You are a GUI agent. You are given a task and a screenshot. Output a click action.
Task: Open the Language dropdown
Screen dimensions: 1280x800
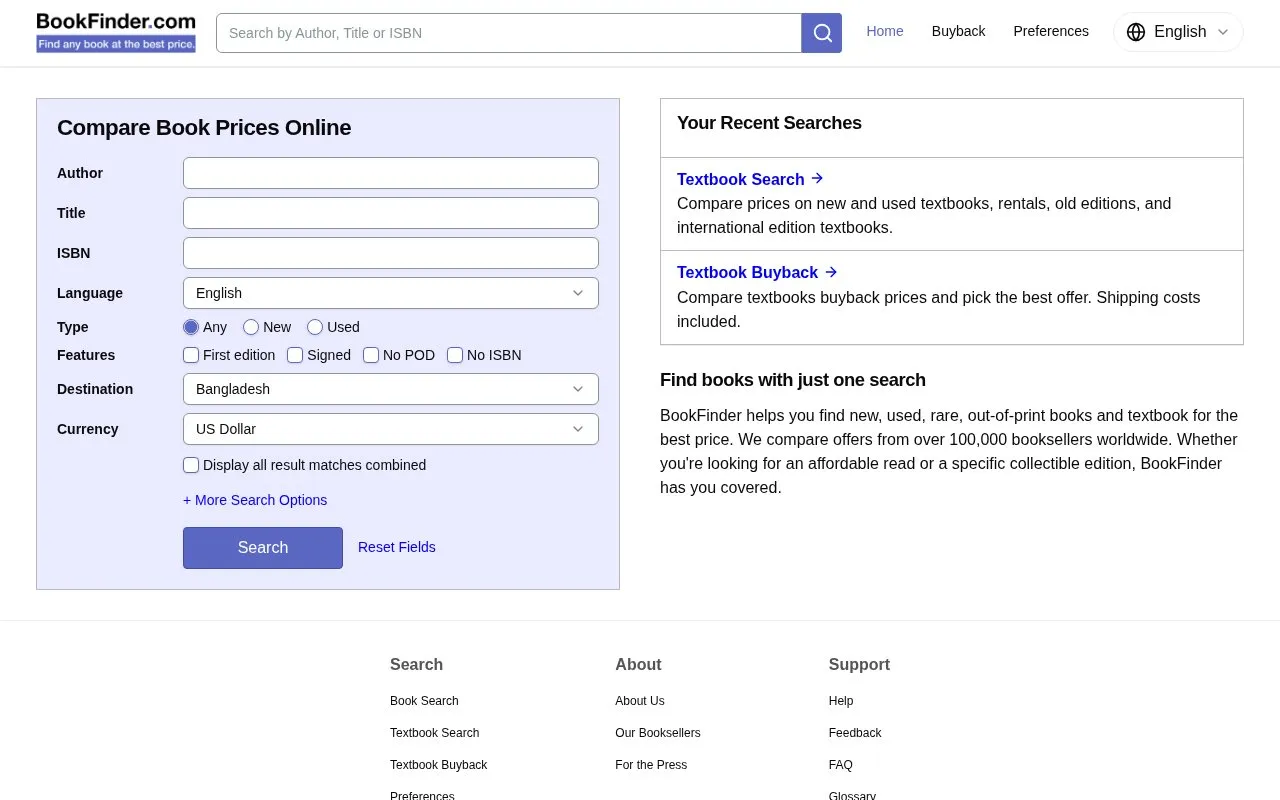click(x=391, y=293)
